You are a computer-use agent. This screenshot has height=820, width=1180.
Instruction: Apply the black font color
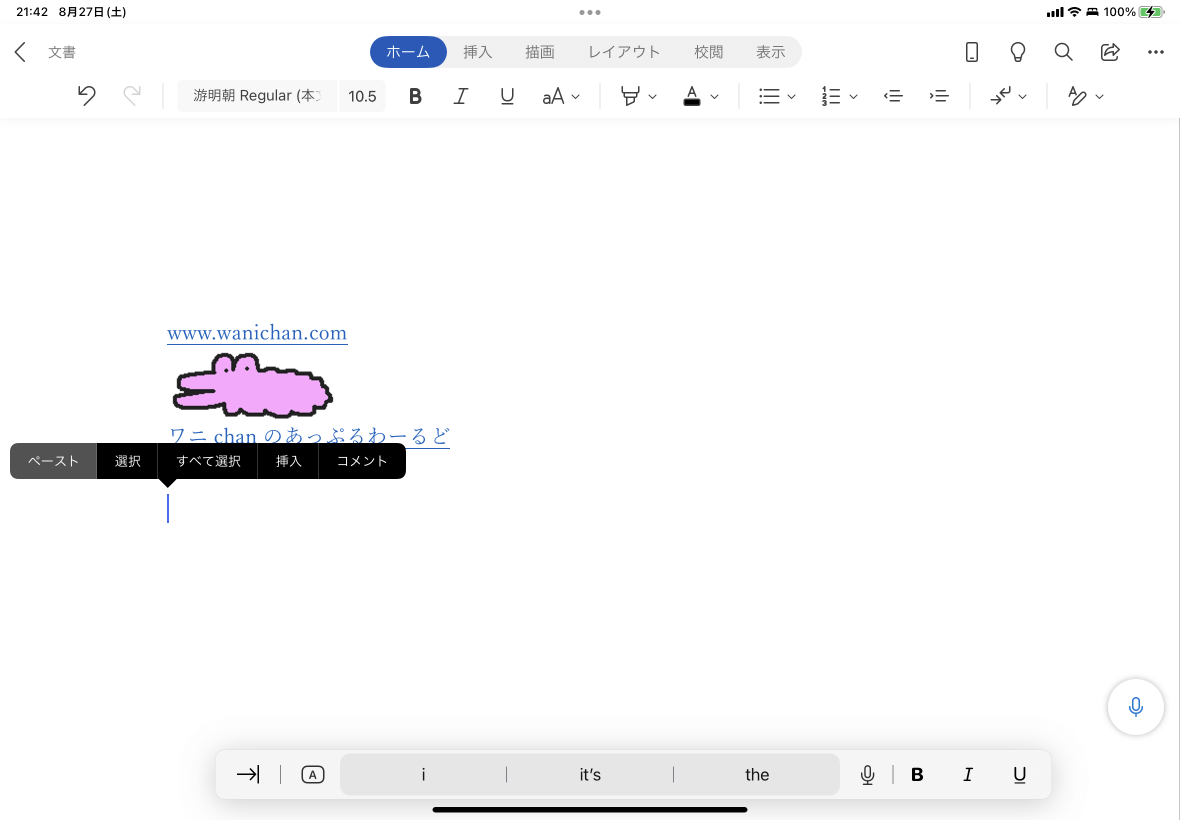click(x=692, y=96)
